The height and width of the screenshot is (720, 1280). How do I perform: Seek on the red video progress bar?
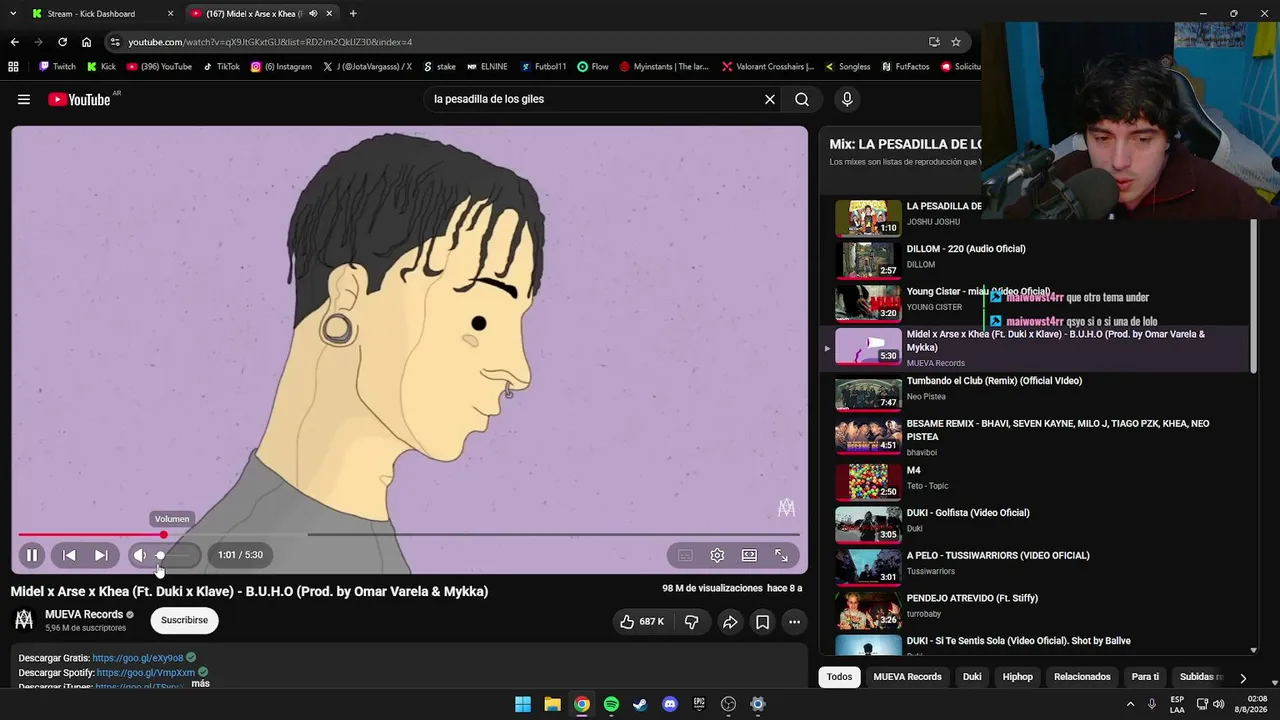409,535
